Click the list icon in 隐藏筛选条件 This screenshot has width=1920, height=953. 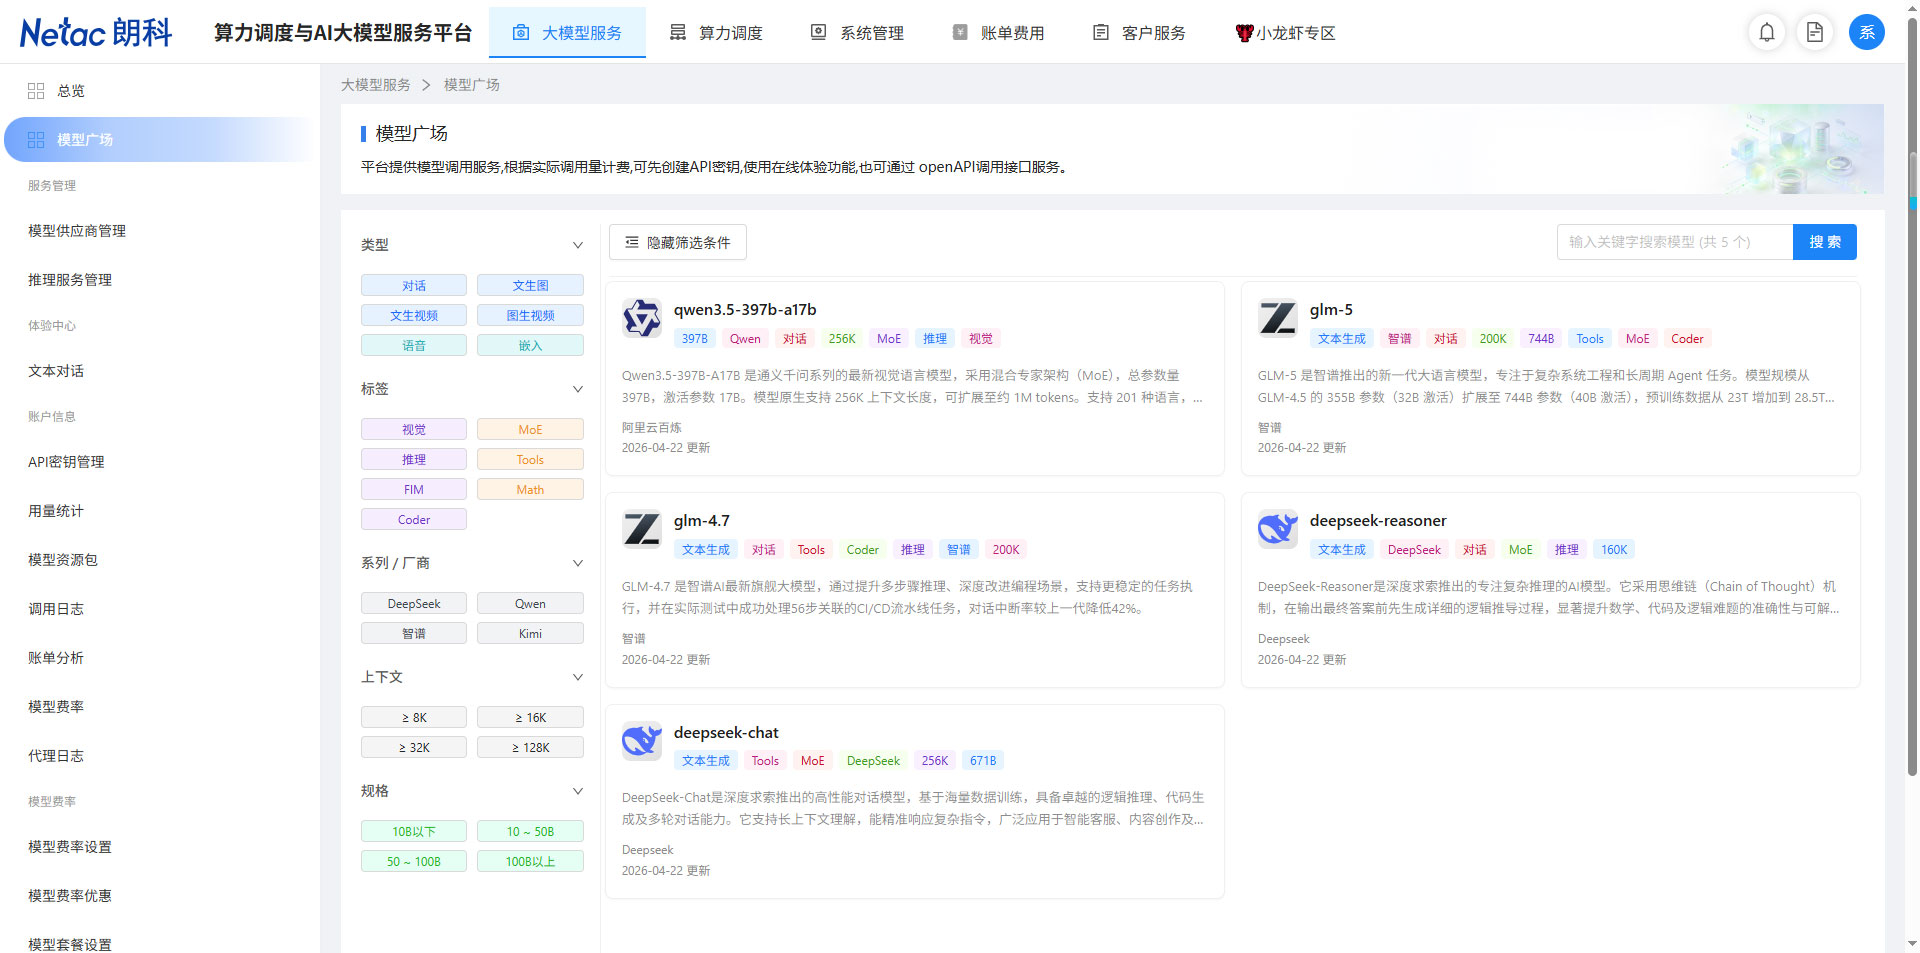(x=632, y=242)
